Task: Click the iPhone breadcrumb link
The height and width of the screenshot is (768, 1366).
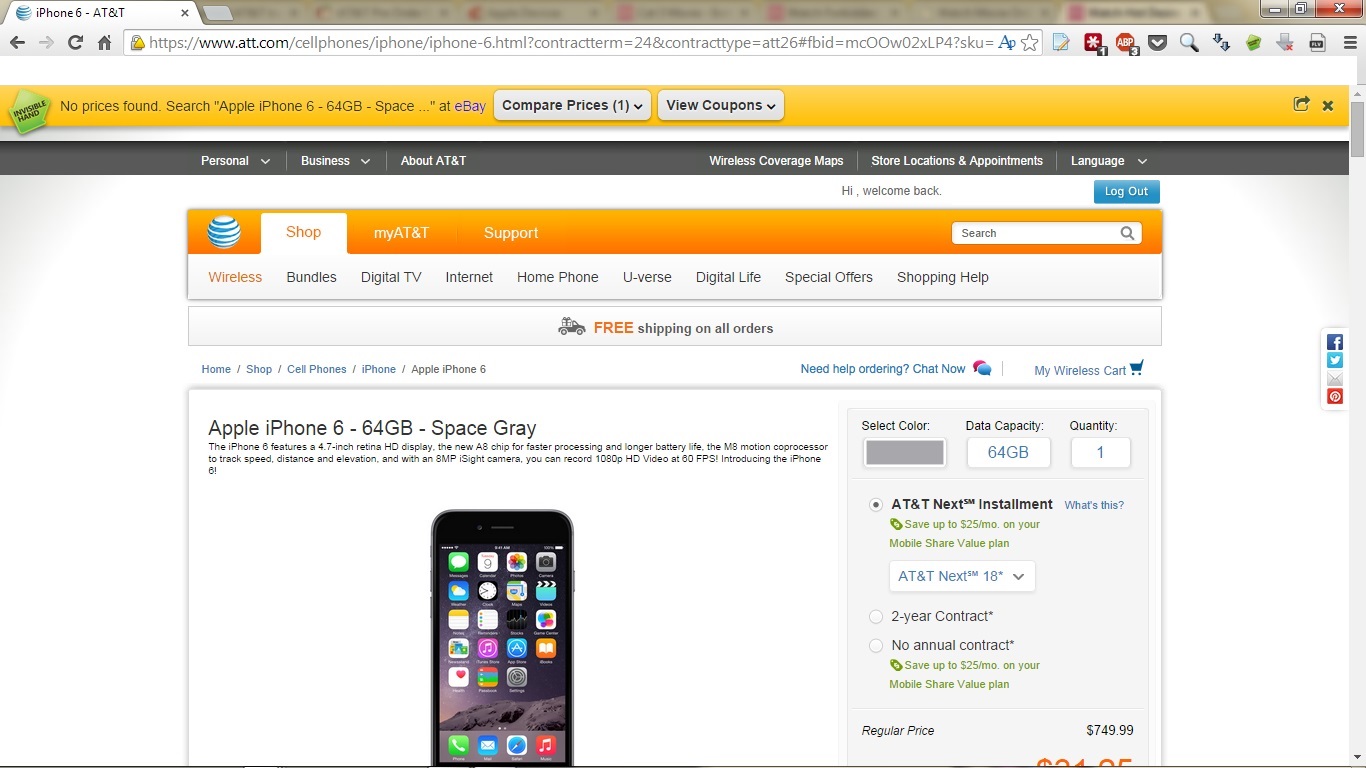Action: click(x=379, y=369)
